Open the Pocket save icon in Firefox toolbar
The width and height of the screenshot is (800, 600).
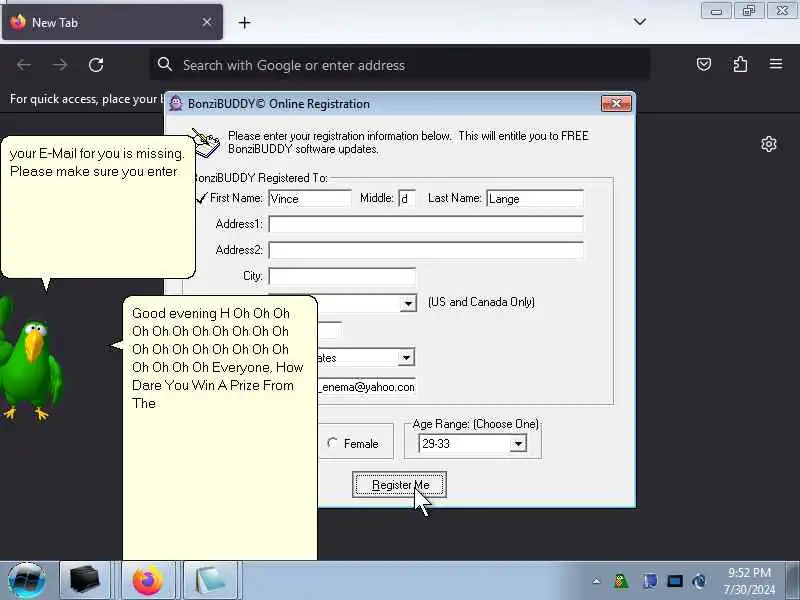pos(704,64)
